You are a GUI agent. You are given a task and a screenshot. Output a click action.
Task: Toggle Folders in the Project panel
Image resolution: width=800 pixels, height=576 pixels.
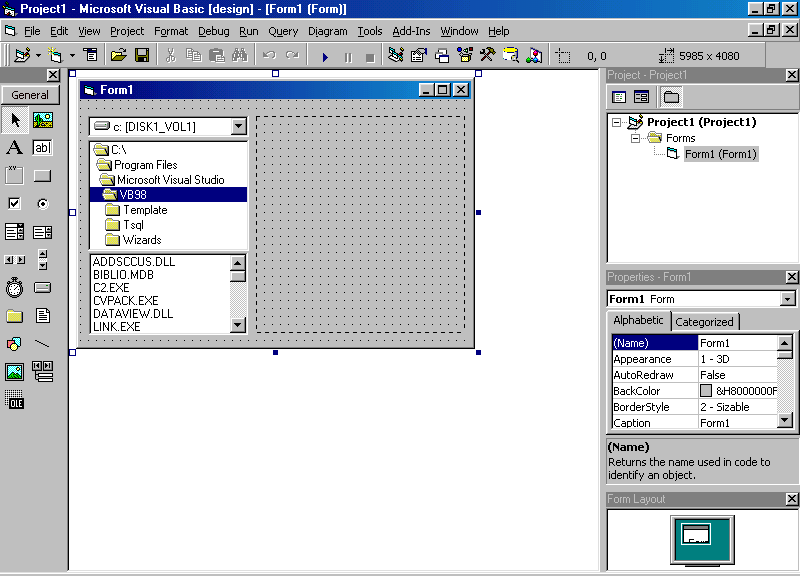click(671, 97)
